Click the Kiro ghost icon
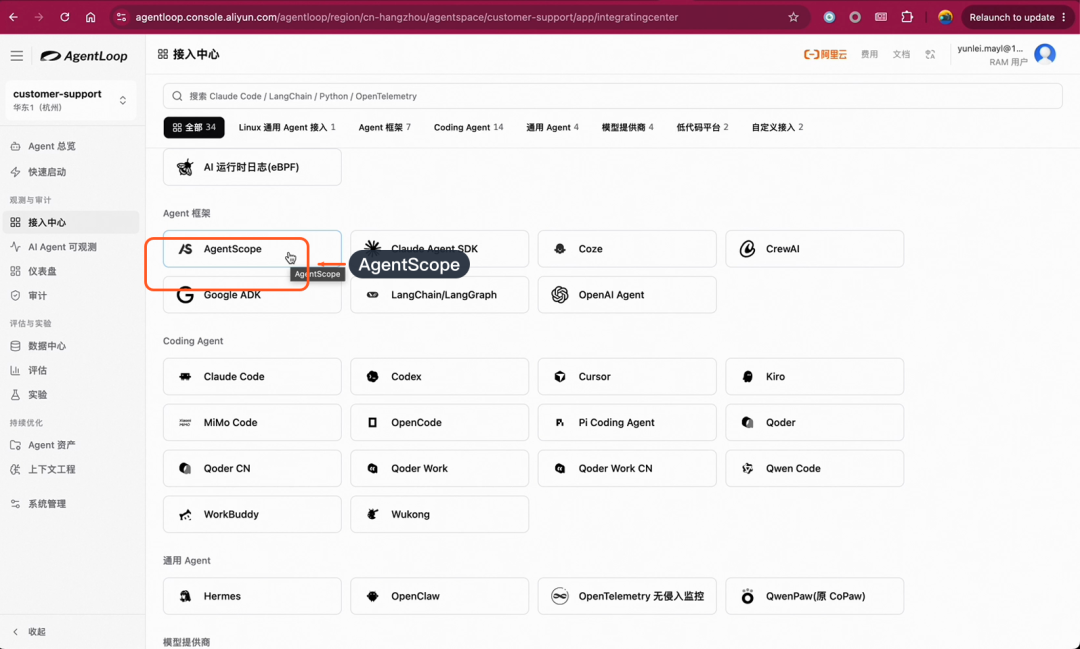 pos(747,377)
